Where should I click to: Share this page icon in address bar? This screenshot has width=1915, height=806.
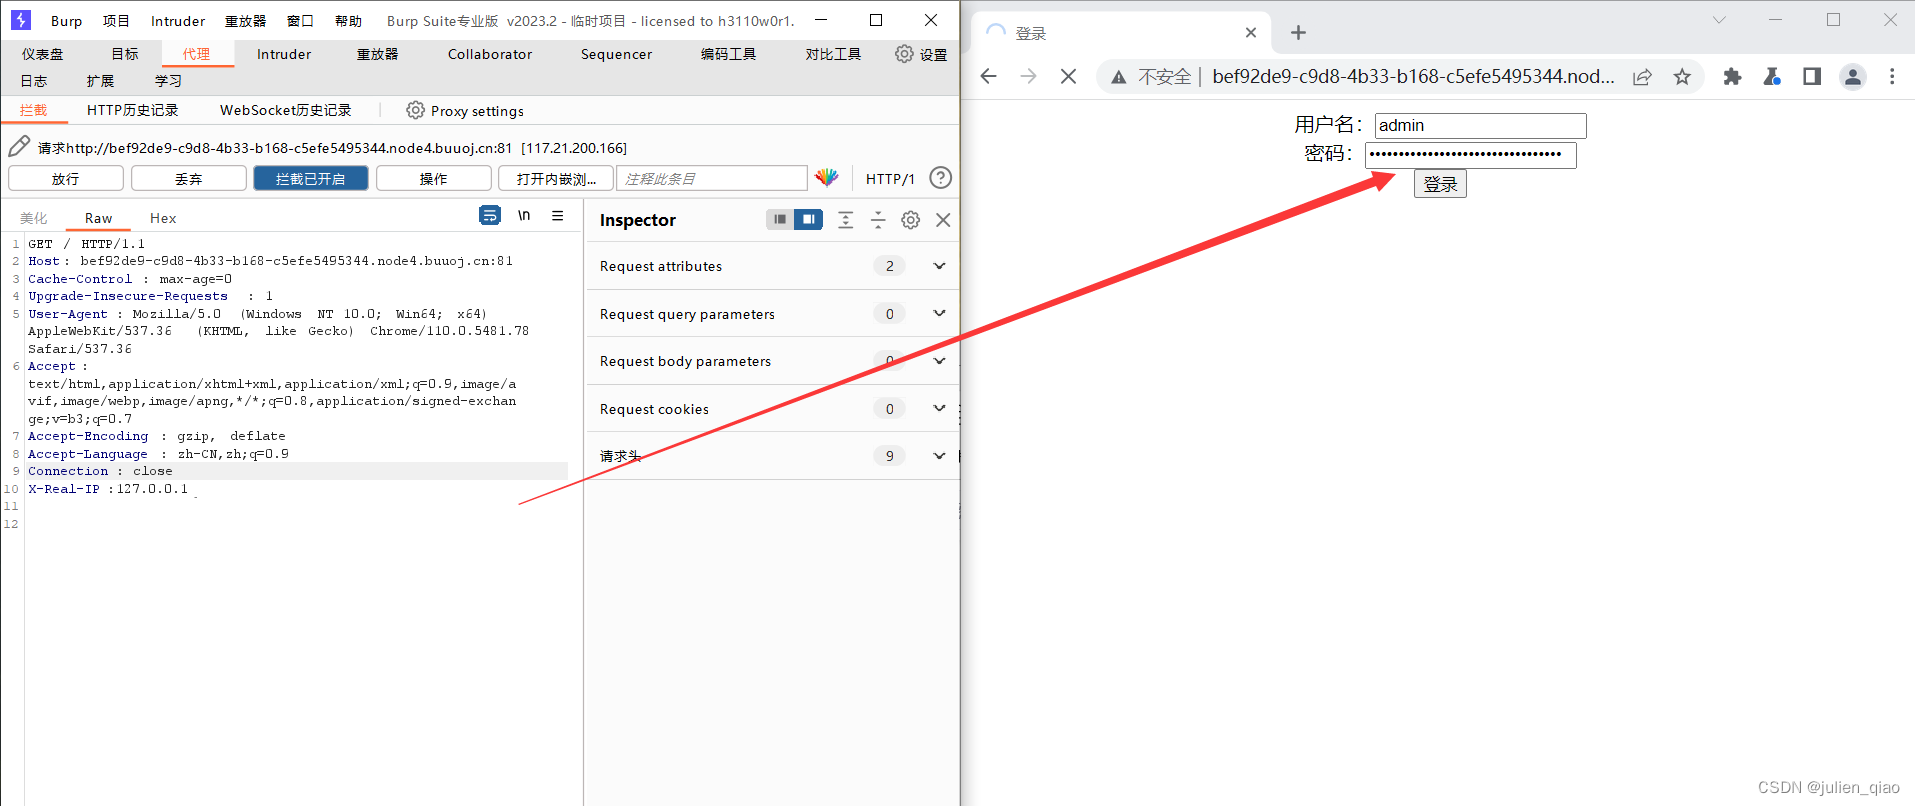1642,77
